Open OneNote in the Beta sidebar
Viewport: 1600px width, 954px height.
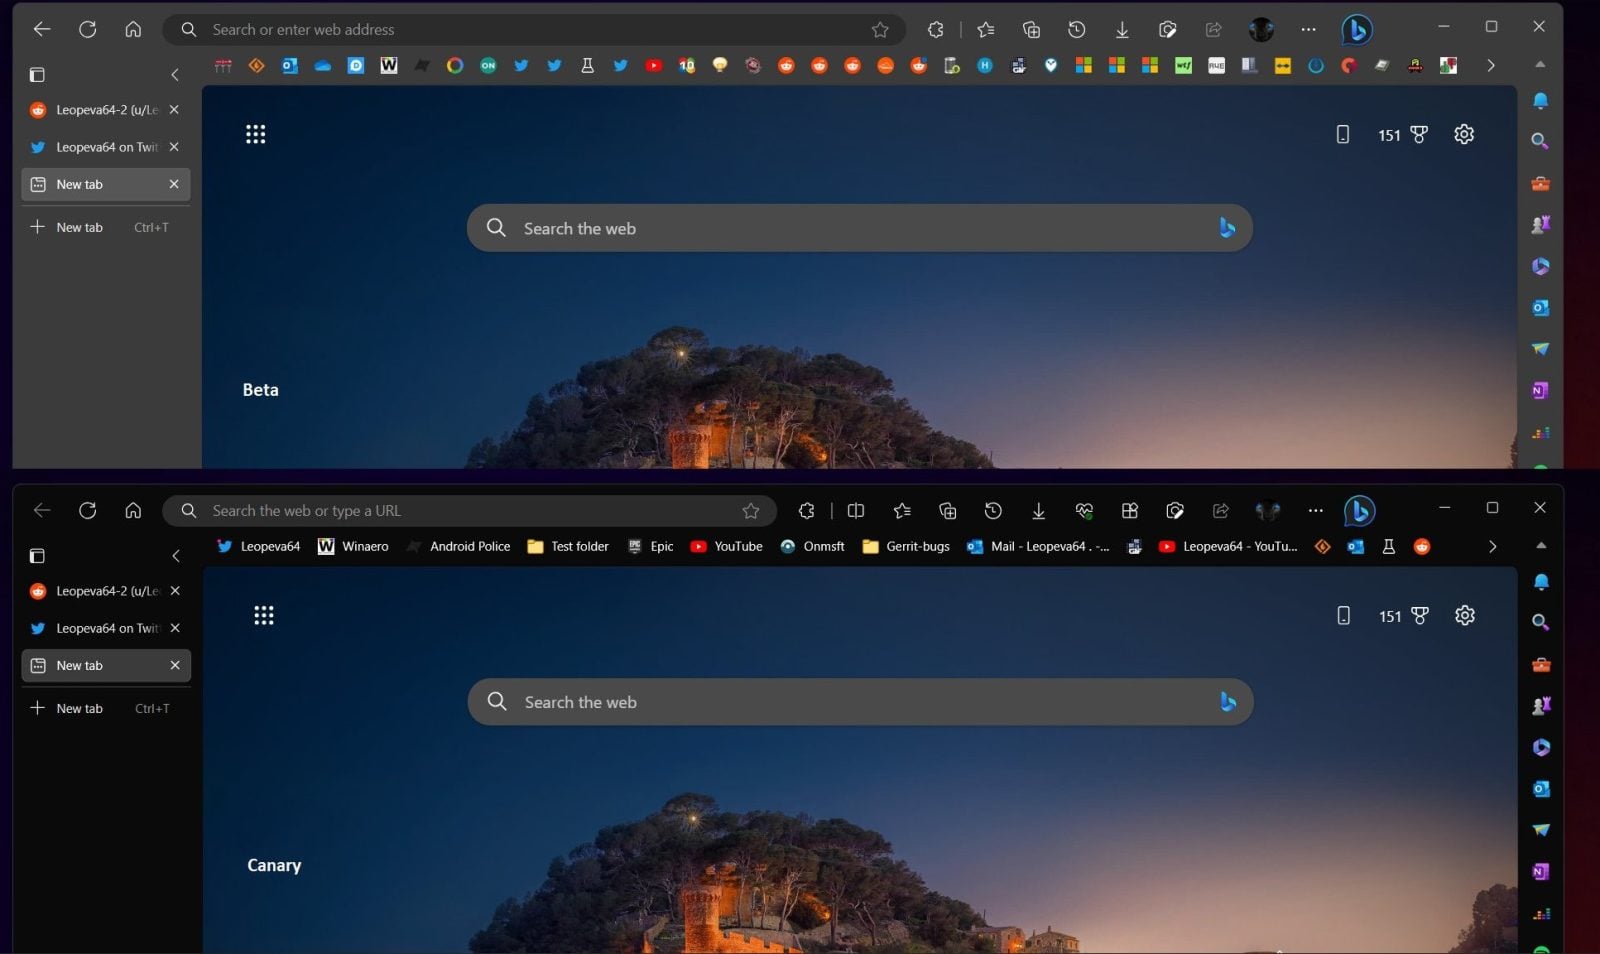1540,390
